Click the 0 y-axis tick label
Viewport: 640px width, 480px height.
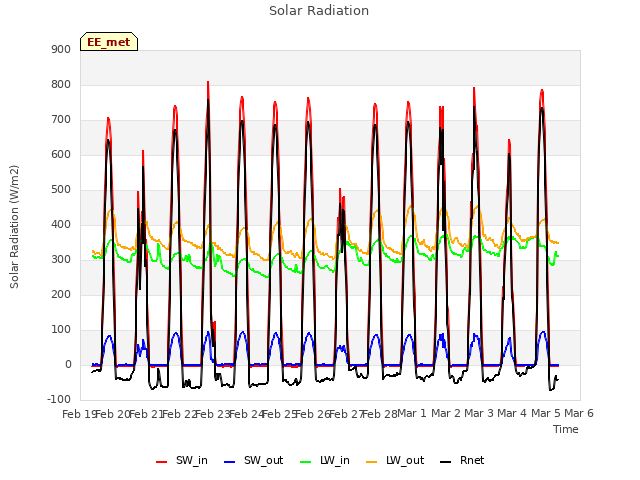(x=68, y=365)
